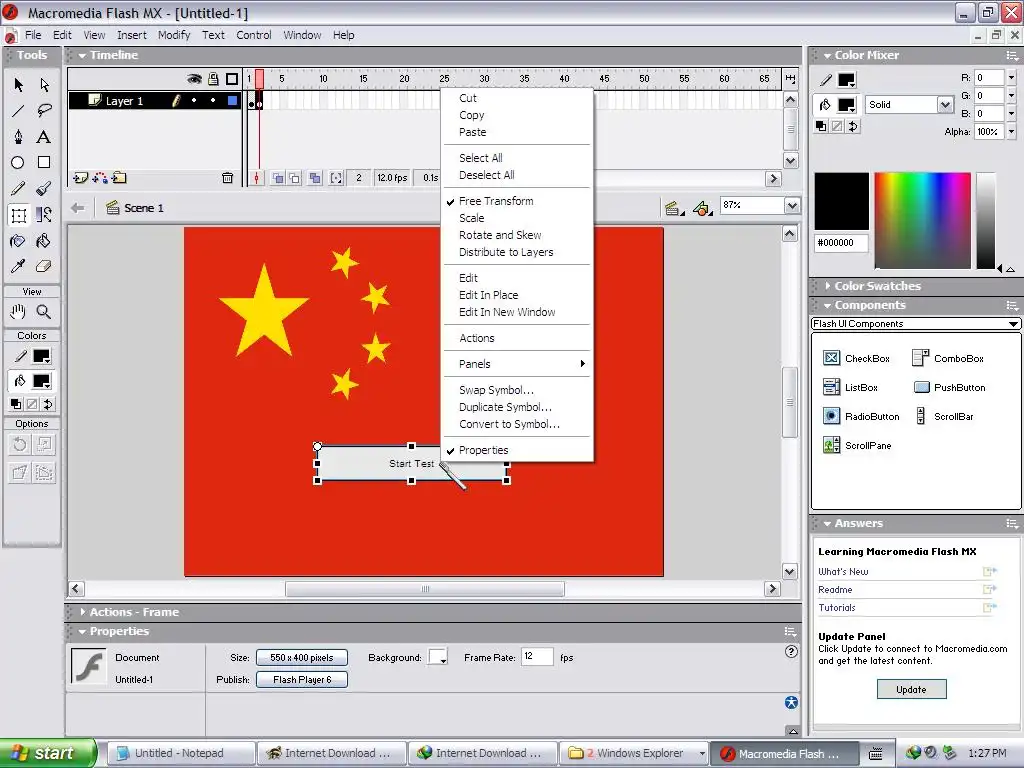The image size is (1024, 768).
Task: Select the Oval tool
Action: point(18,163)
